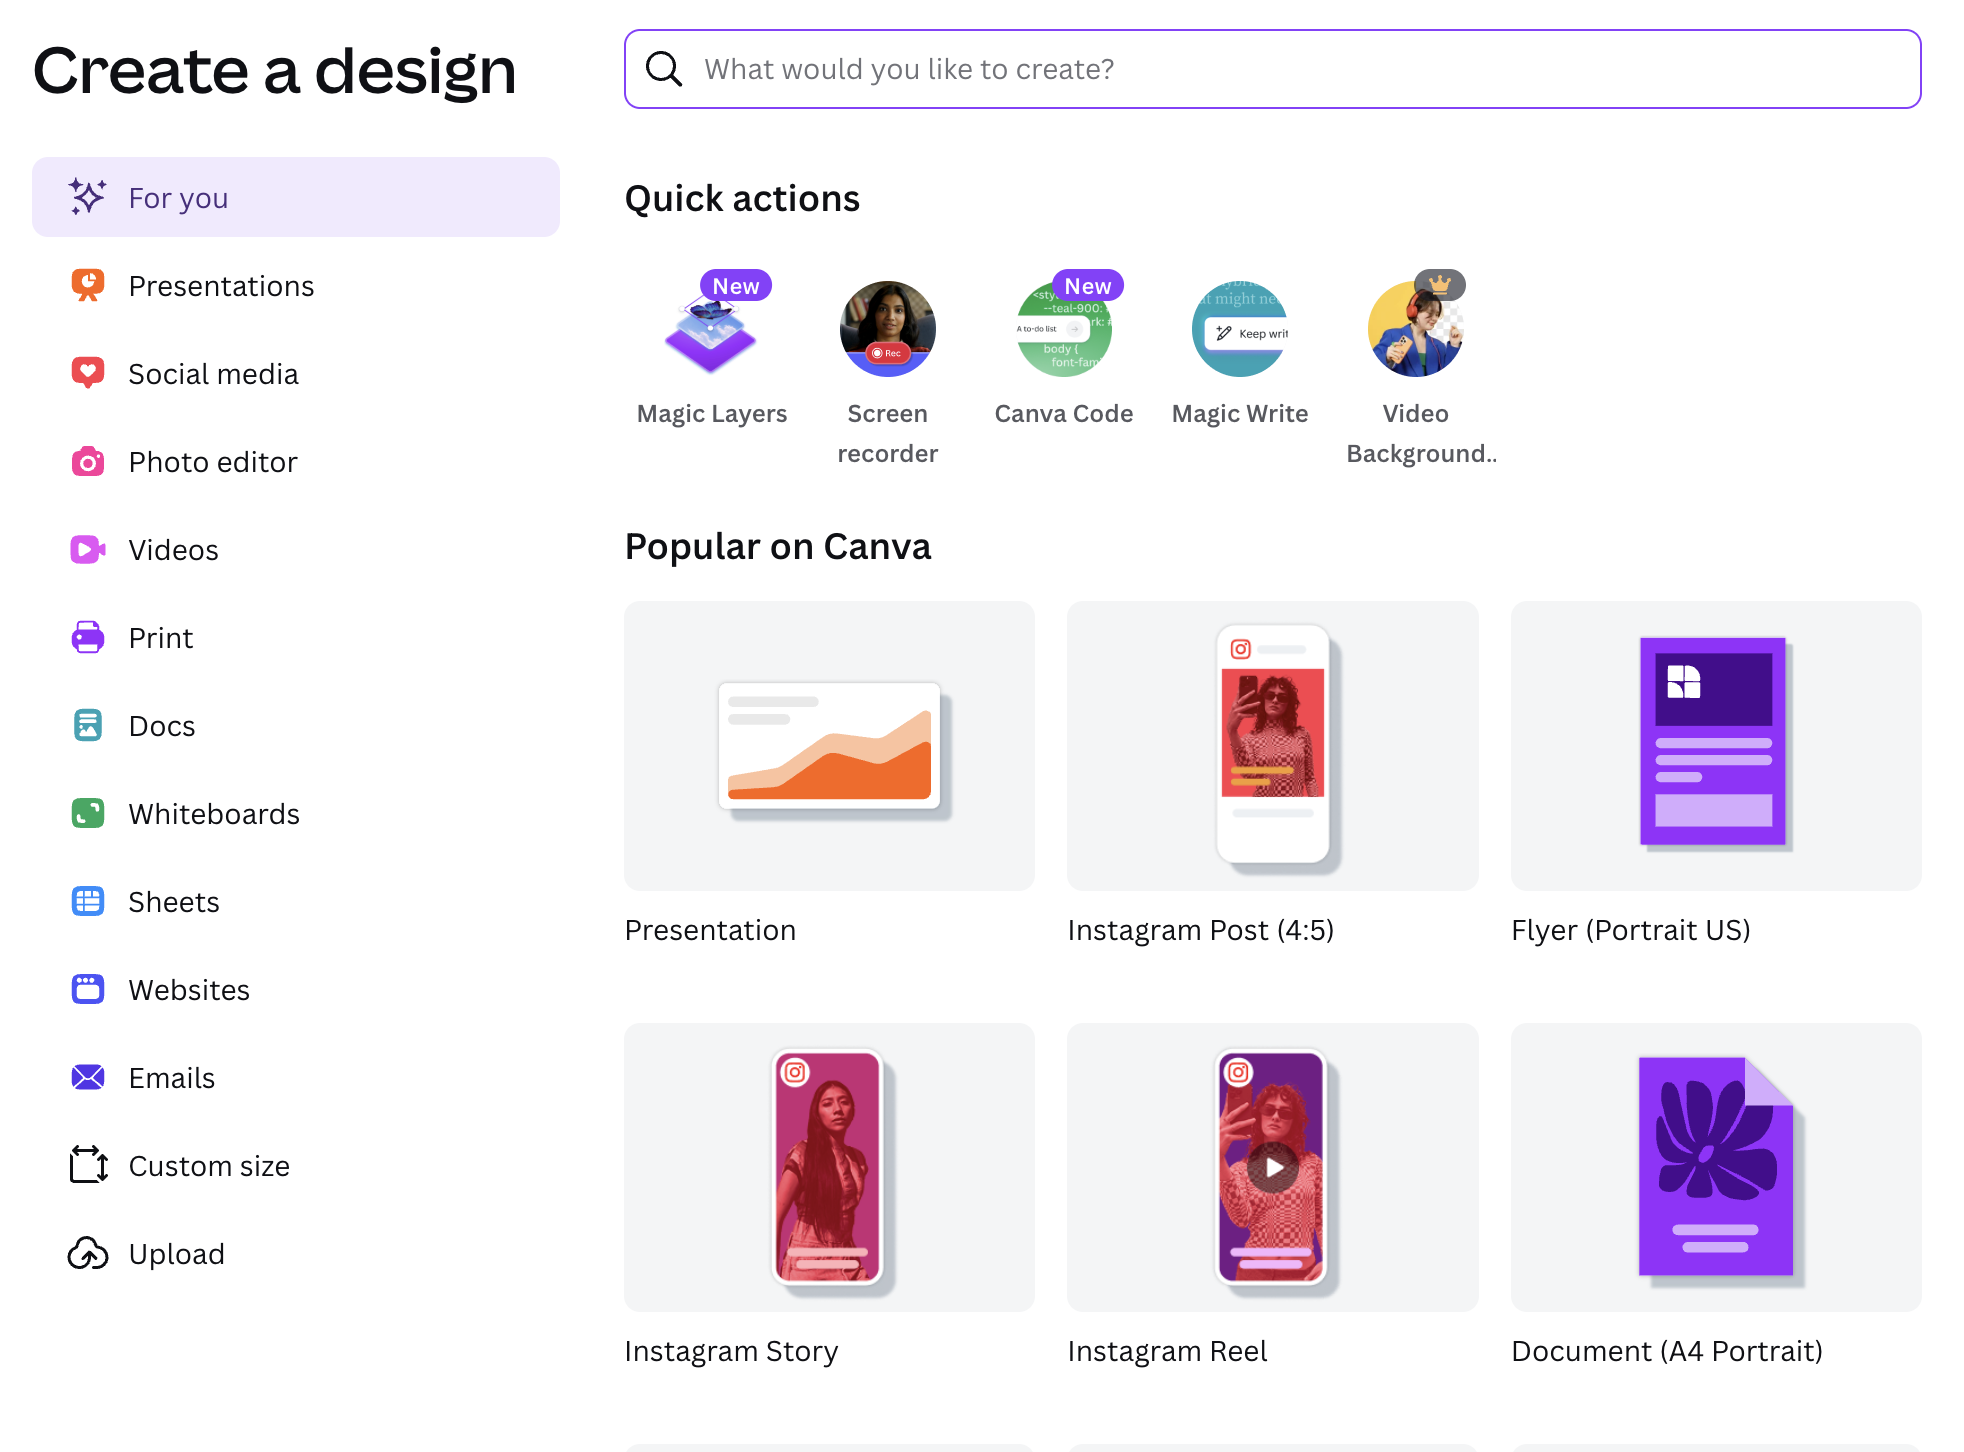
Task: Start Magic Write from quick actions
Action: (1239, 328)
